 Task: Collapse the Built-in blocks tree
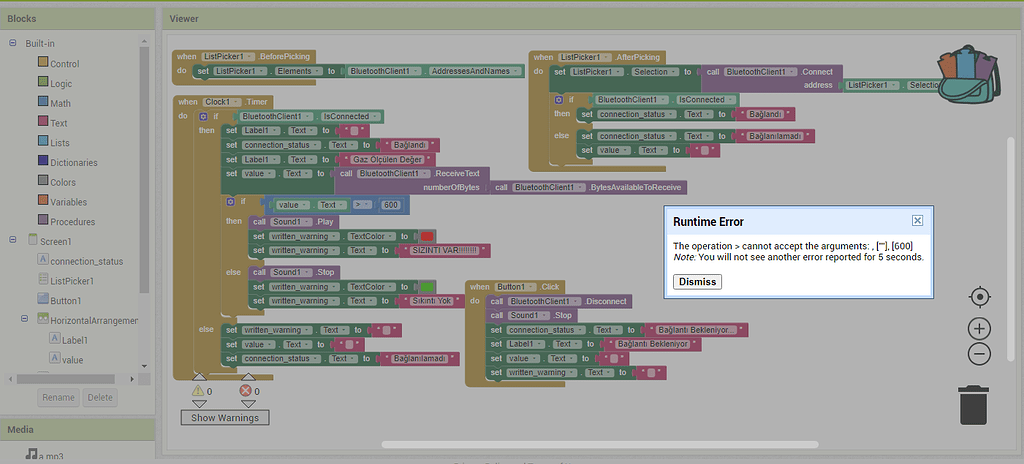coord(13,43)
